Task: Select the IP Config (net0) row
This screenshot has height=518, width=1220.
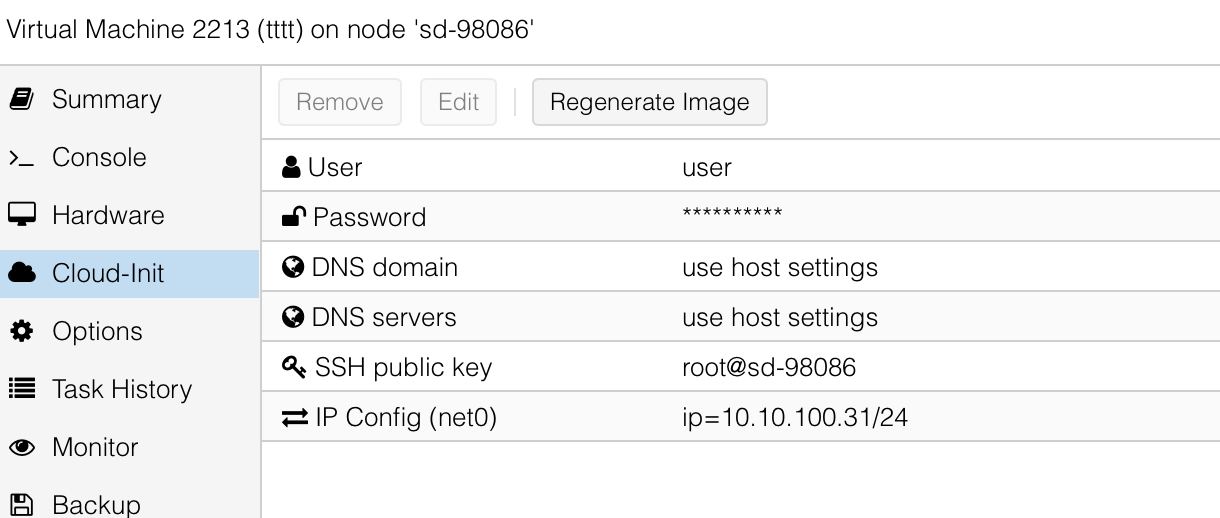Action: point(741,417)
